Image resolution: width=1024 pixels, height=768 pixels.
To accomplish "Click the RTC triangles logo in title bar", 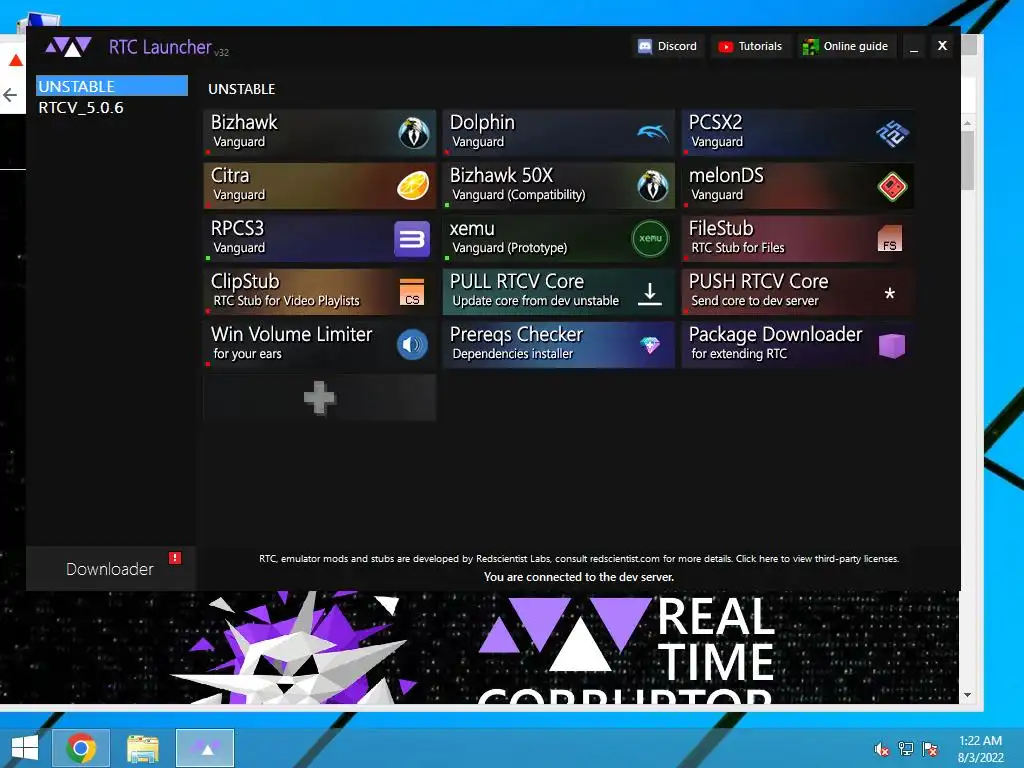I will tap(68, 47).
